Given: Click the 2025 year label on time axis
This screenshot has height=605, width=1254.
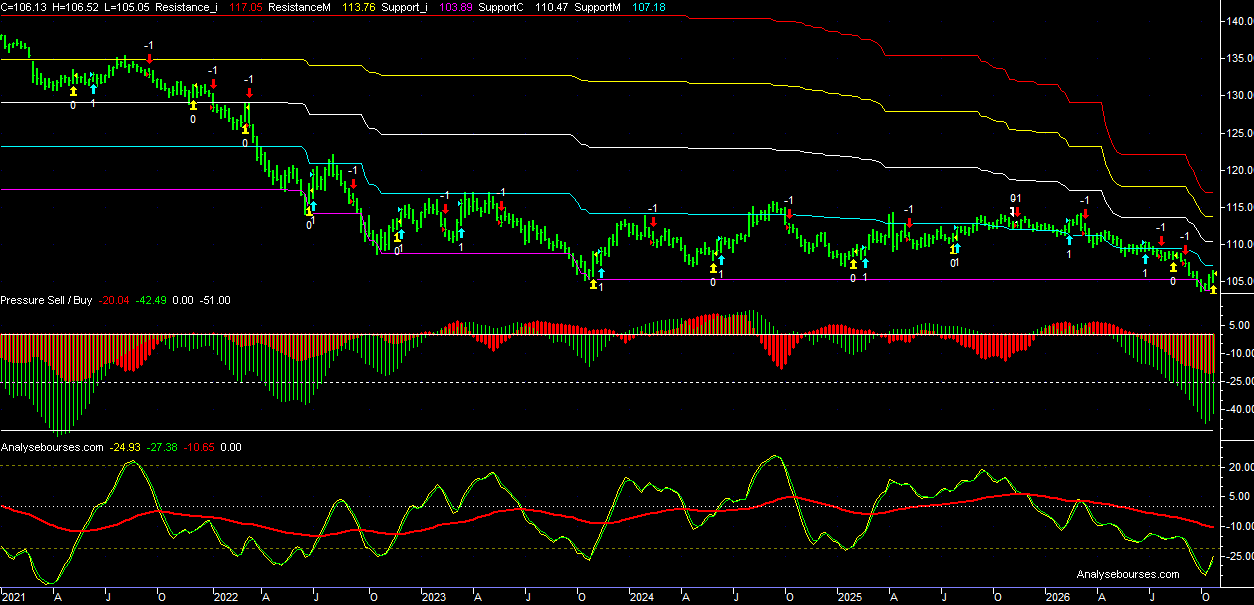Looking at the screenshot, I should tap(849, 597).
